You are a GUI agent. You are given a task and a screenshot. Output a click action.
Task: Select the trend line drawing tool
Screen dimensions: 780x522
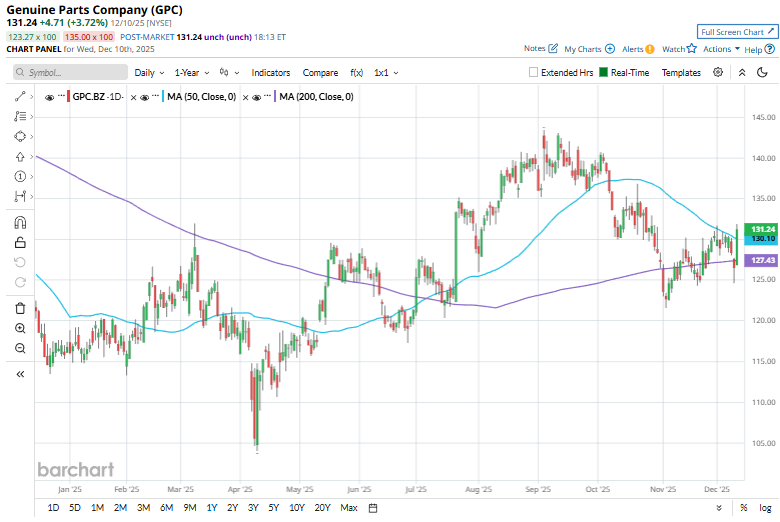19,97
